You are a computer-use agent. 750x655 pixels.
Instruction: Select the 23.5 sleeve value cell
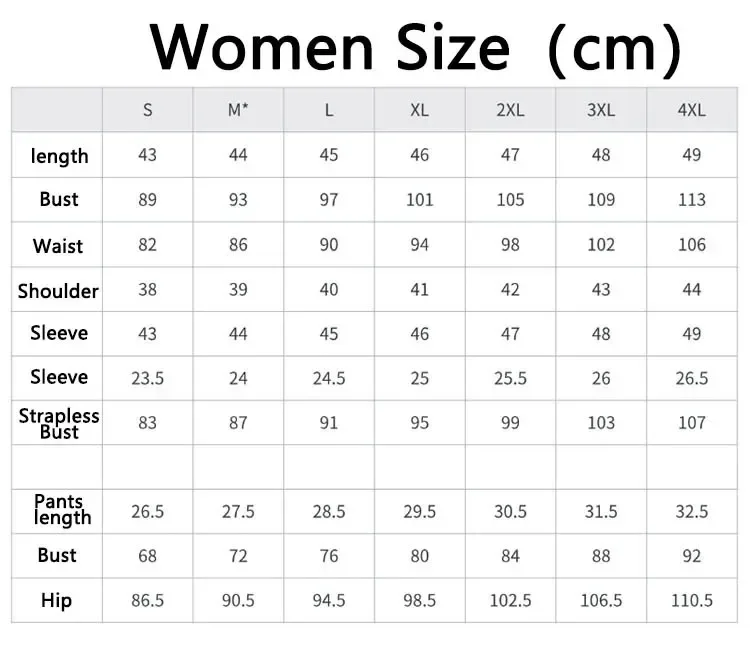[147, 378]
